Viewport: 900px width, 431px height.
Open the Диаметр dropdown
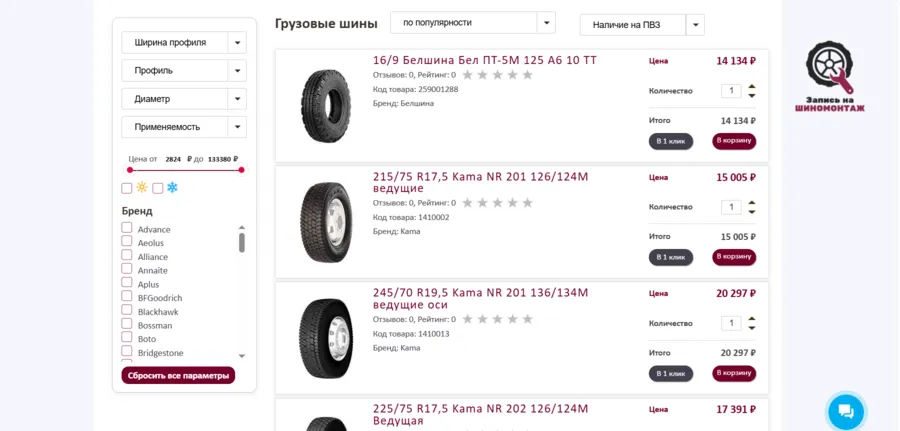pos(184,99)
